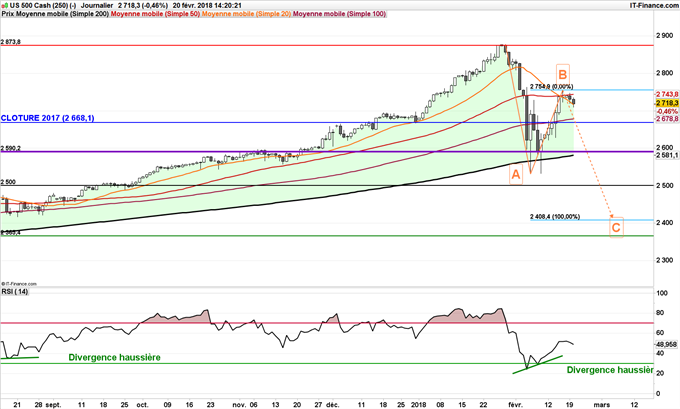Click the RSI axis 80 tick
Image resolution: width=680 pixels, height=409 pixels.
pyautogui.click(x=660, y=313)
